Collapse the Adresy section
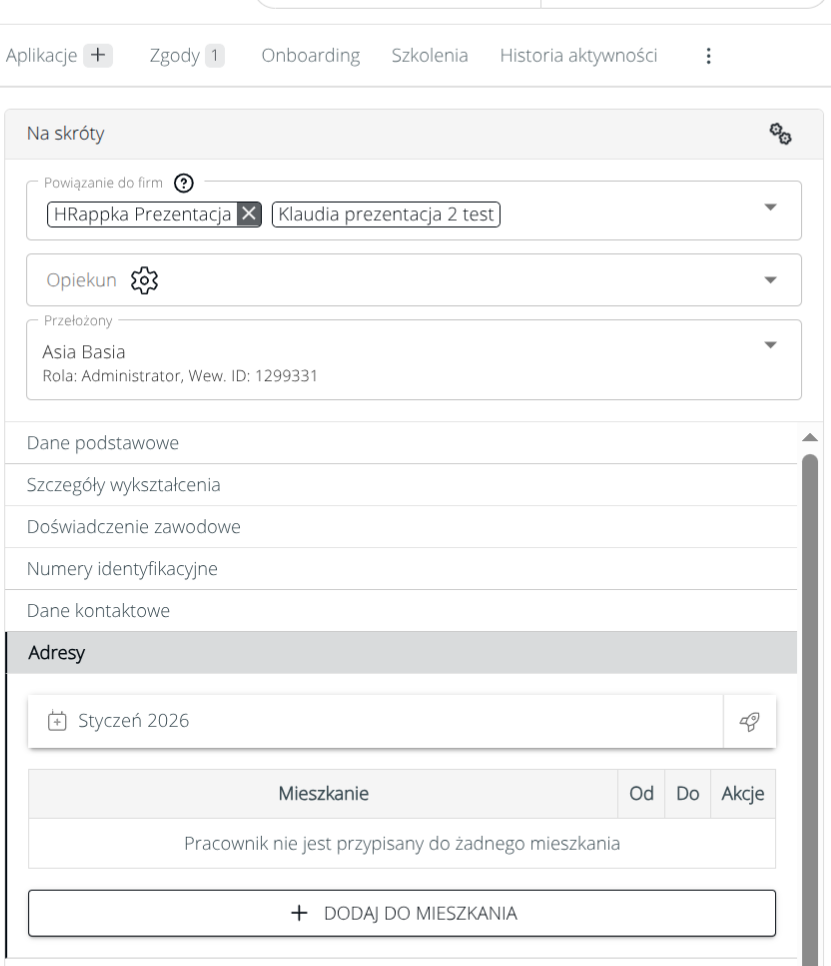 (400, 653)
